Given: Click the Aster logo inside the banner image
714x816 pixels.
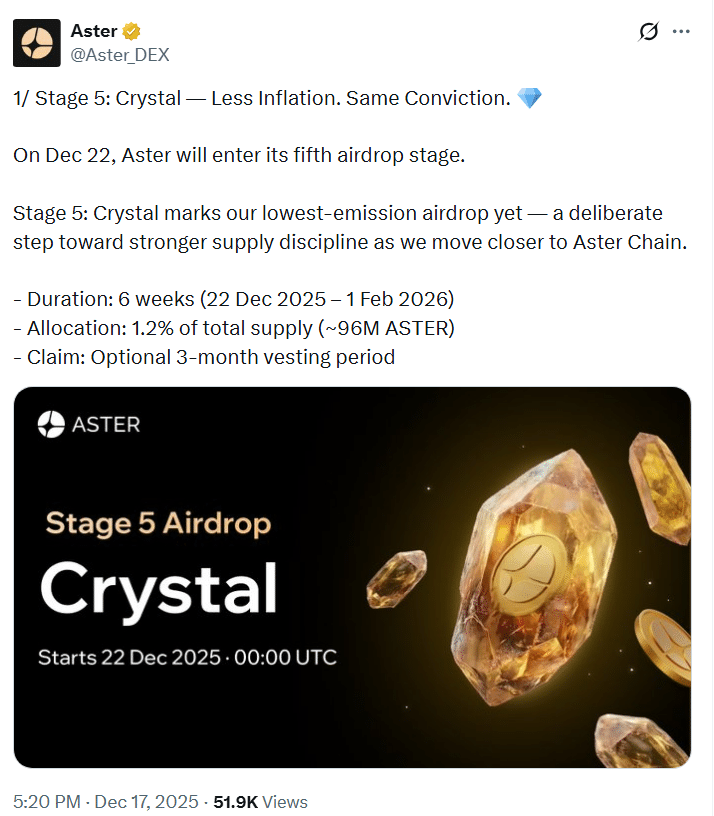Looking at the screenshot, I should (x=54, y=424).
